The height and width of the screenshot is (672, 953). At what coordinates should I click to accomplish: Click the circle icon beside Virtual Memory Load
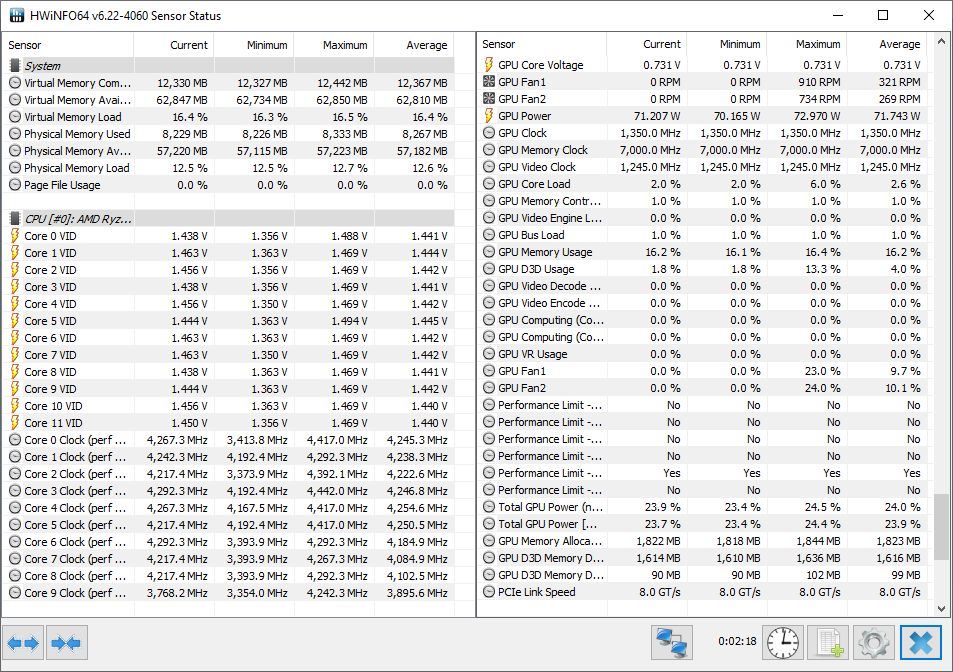15,117
